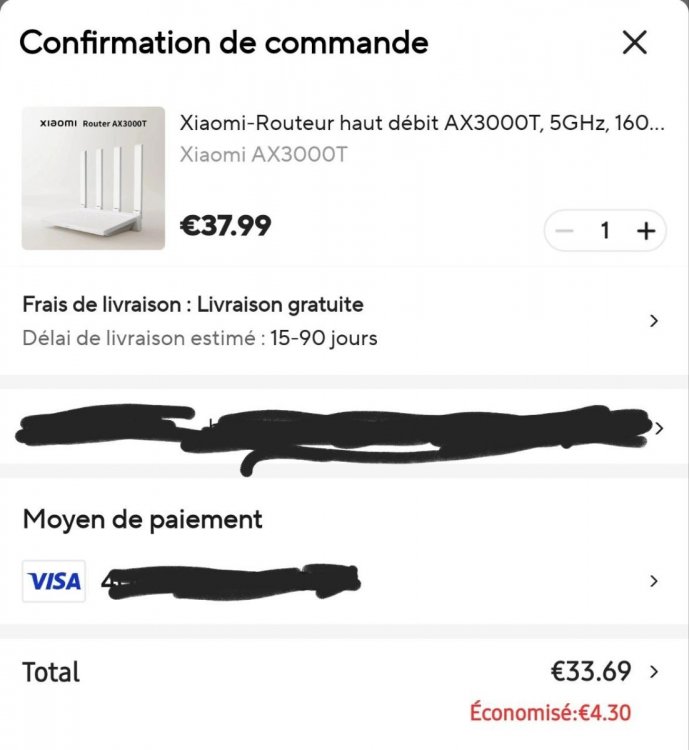Click the redacted Visa card number

tap(230, 581)
